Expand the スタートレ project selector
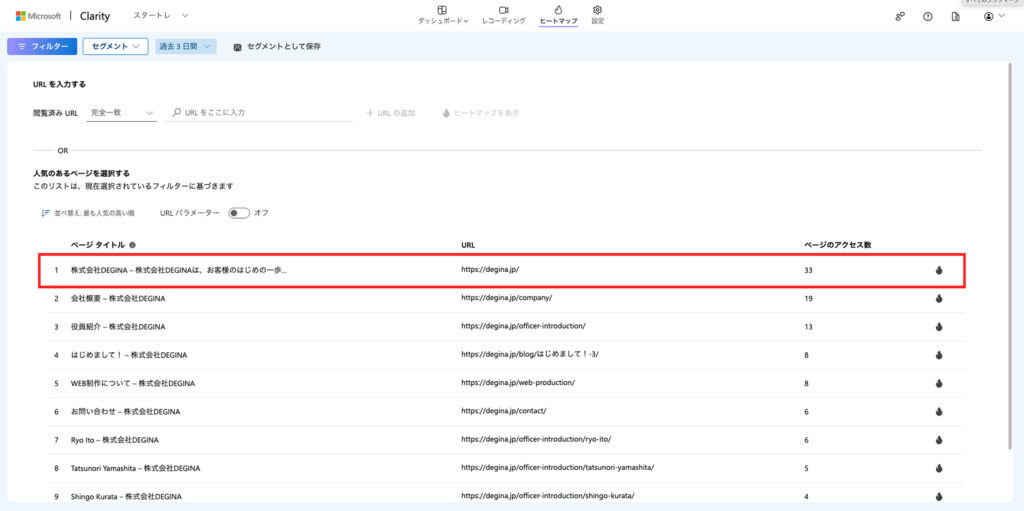1024x511 pixels. point(161,16)
